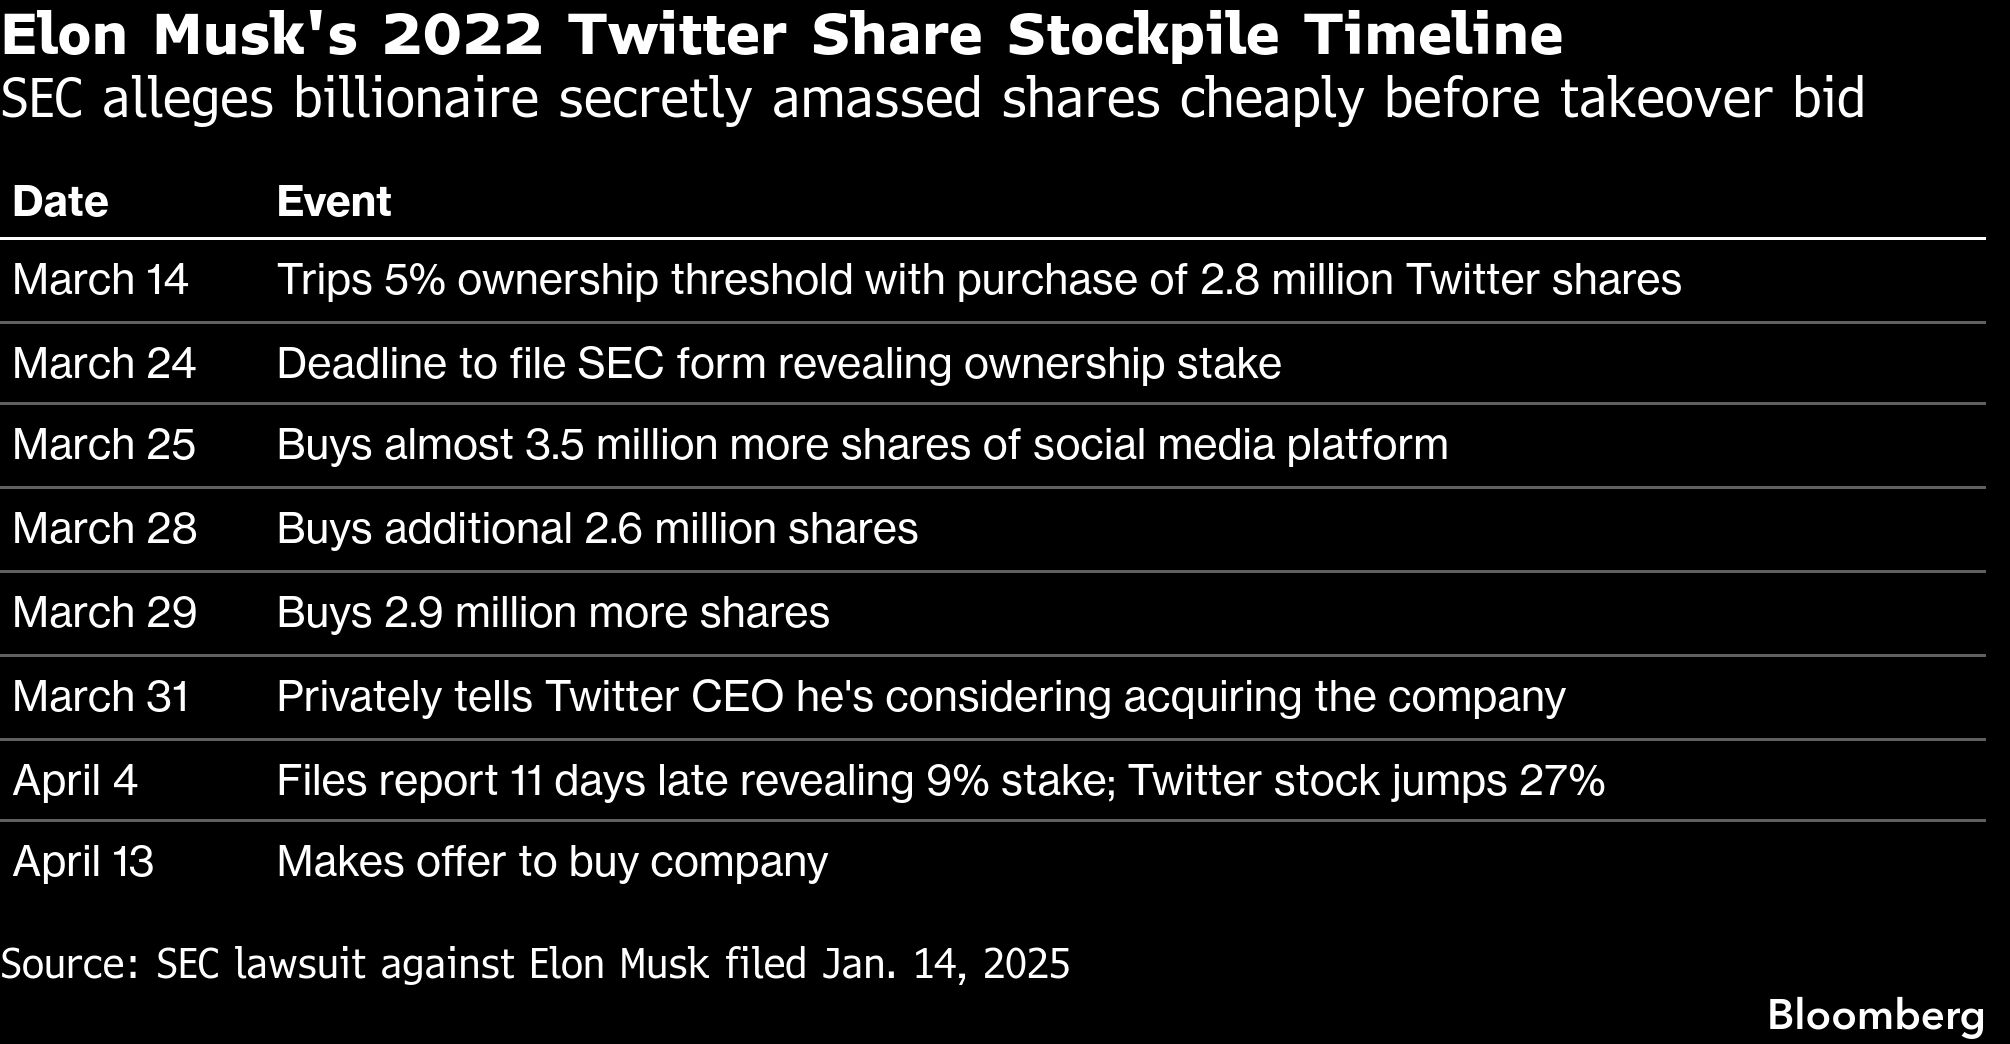Click the 'Buys almost 3.5 million more' event

(862, 446)
